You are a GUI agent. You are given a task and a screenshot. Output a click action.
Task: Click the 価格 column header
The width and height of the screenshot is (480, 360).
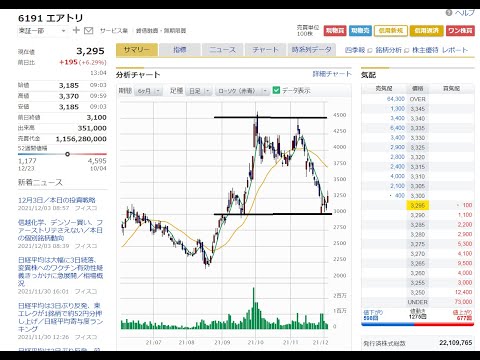(x=417, y=88)
